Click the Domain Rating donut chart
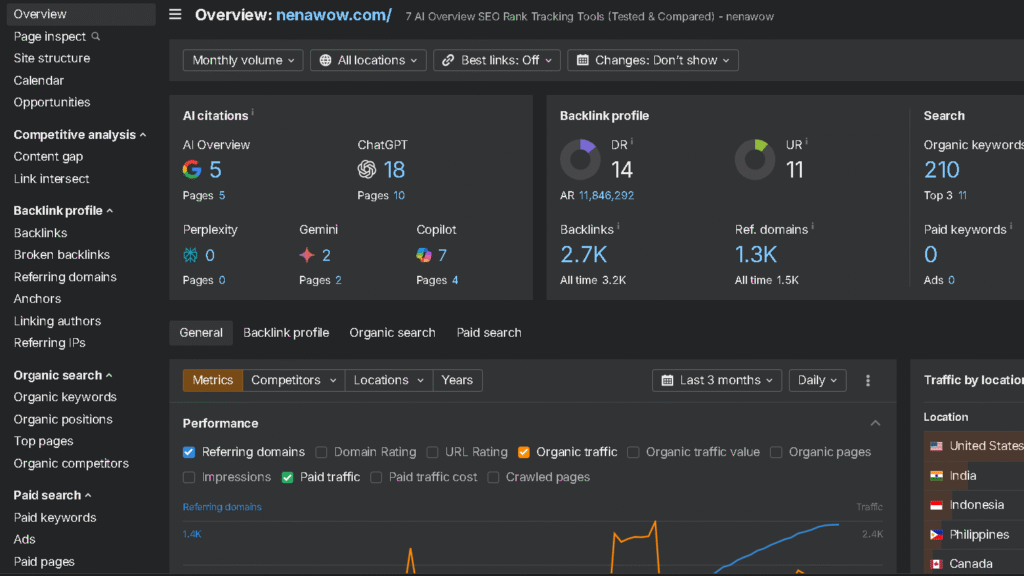The height and width of the screenshot is (576, 1024). pyautogui.click(x=581, y=158)
